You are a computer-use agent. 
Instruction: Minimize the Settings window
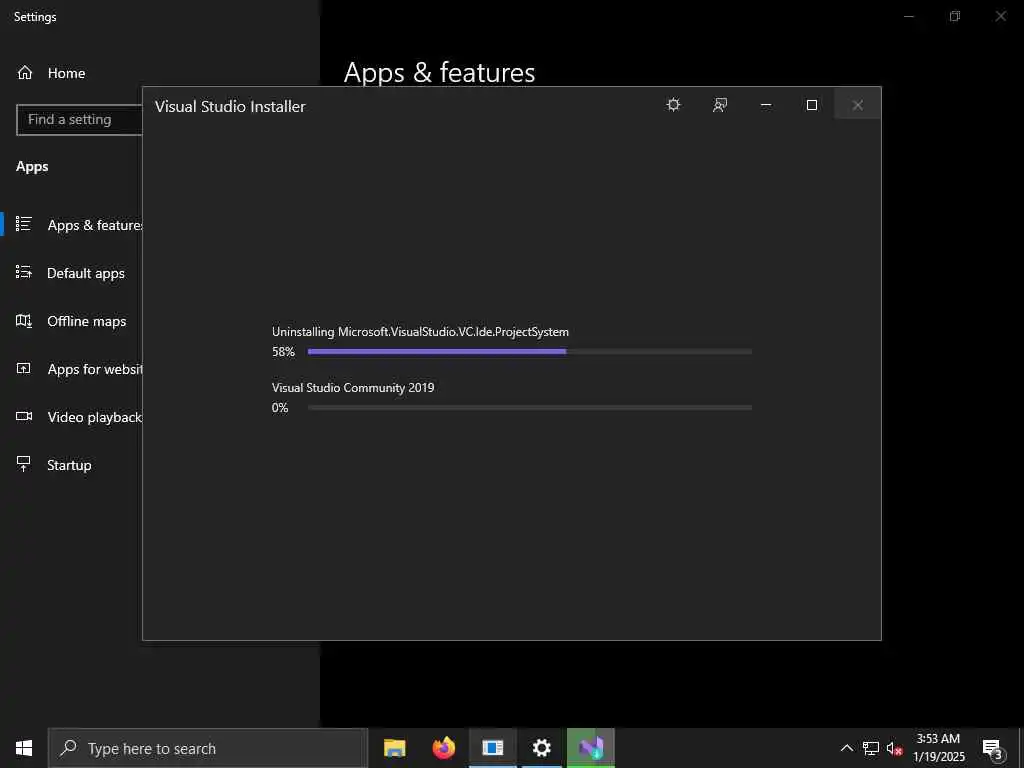pyautogui.click(x=908, y=16)
